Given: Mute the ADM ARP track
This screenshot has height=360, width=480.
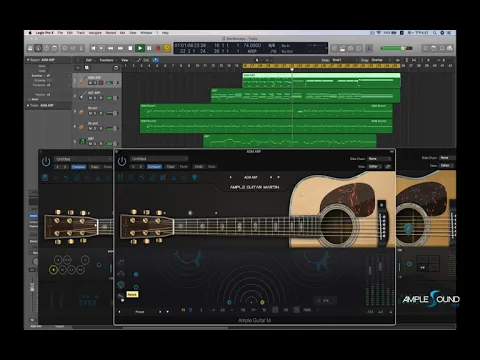Looking at the screenshot, I should click(90, 83).
